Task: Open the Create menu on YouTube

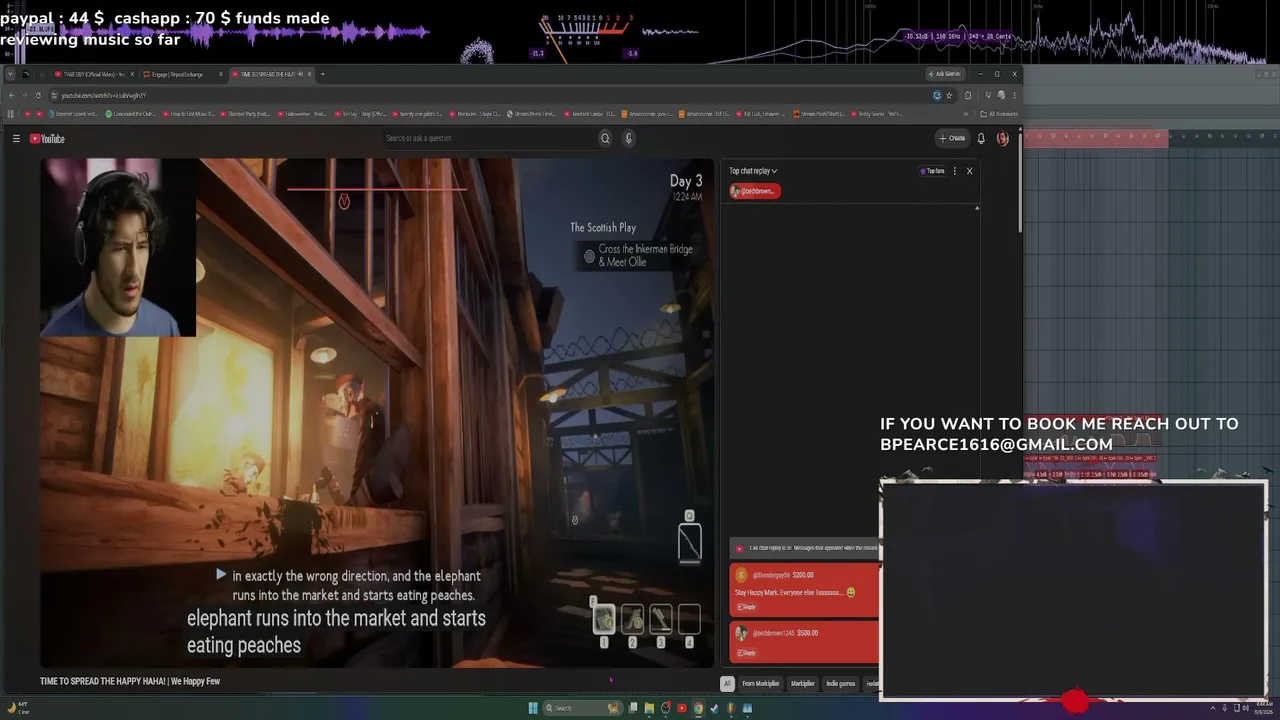Action: [952, 139]
